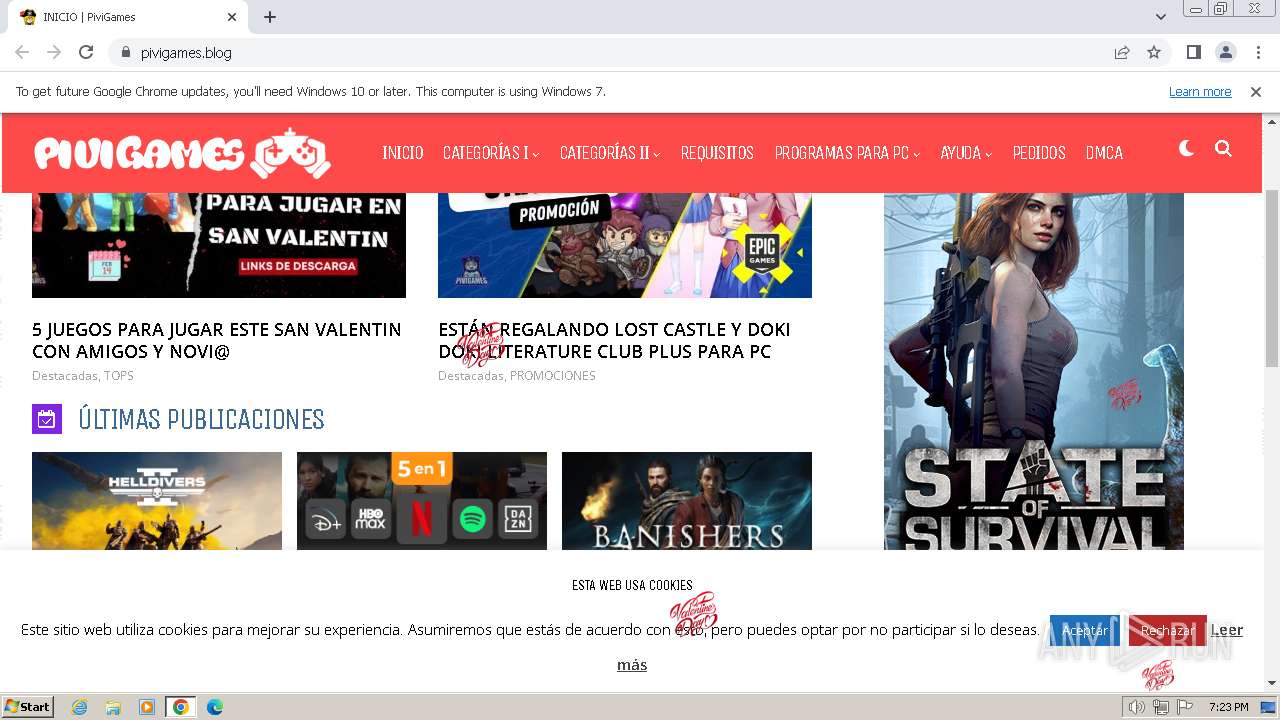Image resolution: width=1280 pixels, height=720 pixels.
Task: Open the tab search chevron
Action: point(1161,17)
